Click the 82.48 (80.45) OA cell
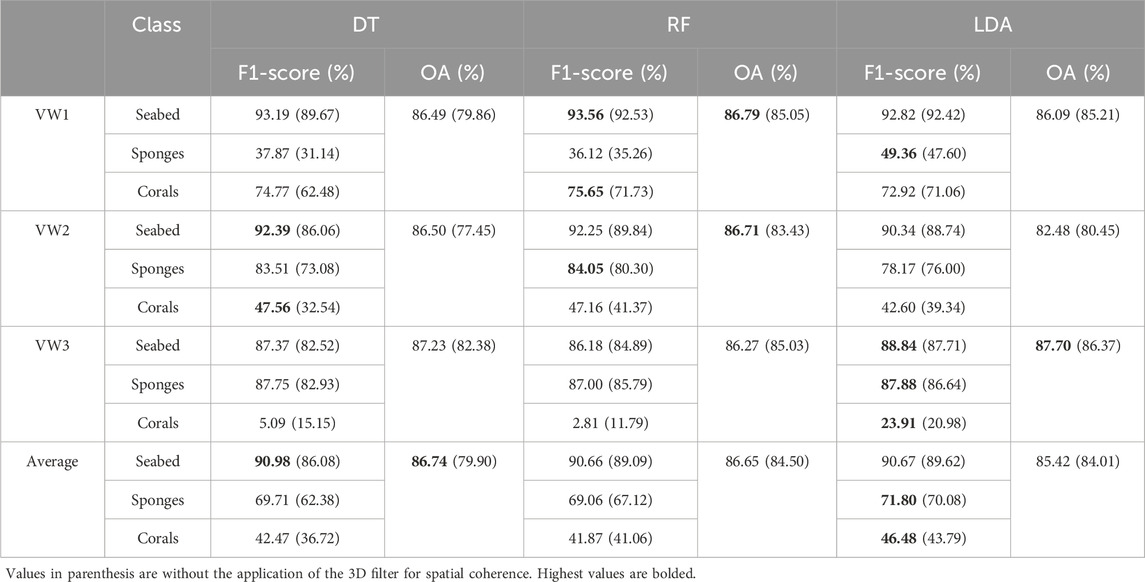 [x=1076, y=230]
